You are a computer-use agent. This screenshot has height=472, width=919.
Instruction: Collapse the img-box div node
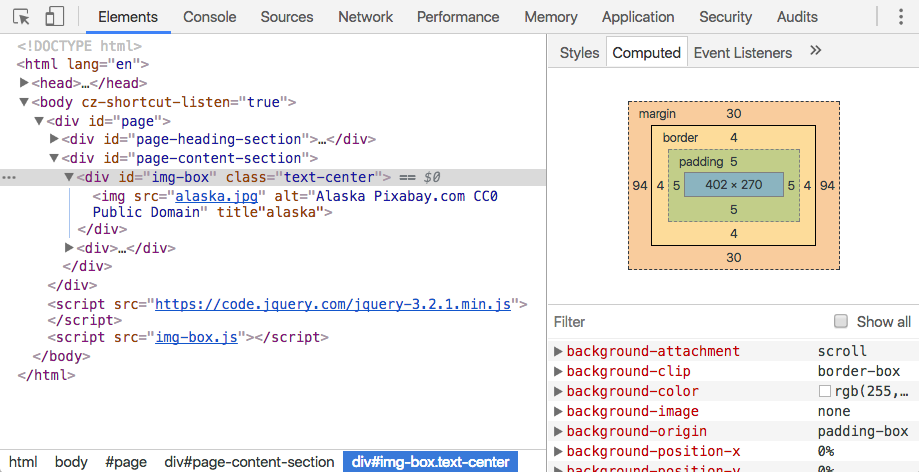69,177
